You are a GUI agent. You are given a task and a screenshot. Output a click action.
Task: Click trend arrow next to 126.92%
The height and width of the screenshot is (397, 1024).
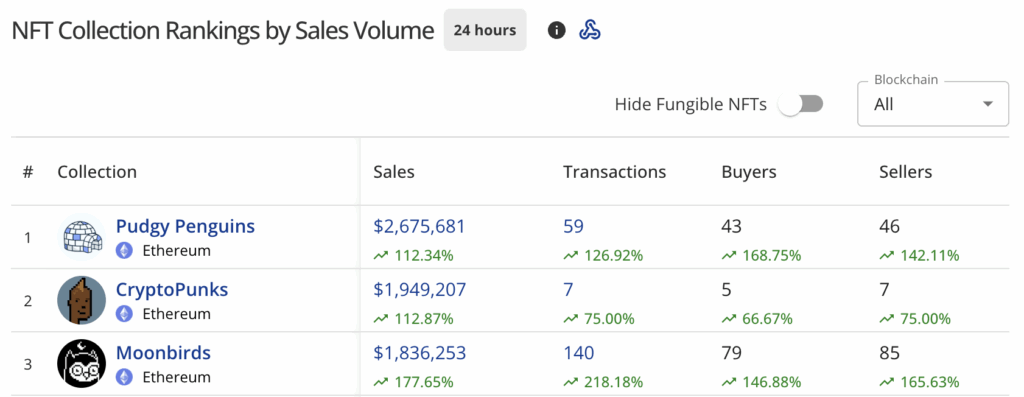[571, 256]
